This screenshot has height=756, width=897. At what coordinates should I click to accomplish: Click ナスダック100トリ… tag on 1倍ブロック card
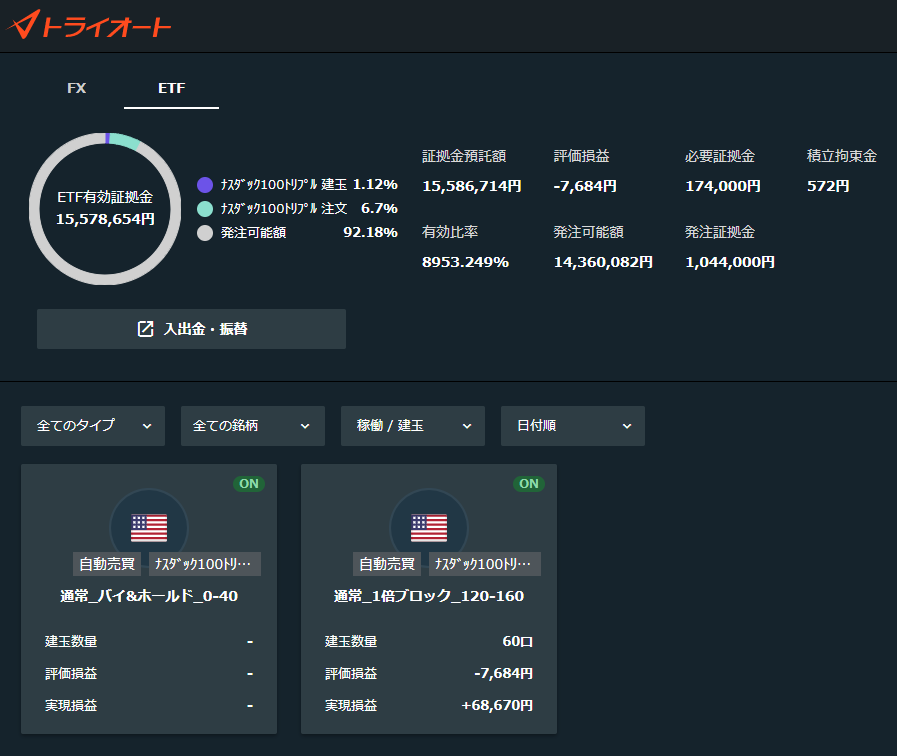point(485,564)
